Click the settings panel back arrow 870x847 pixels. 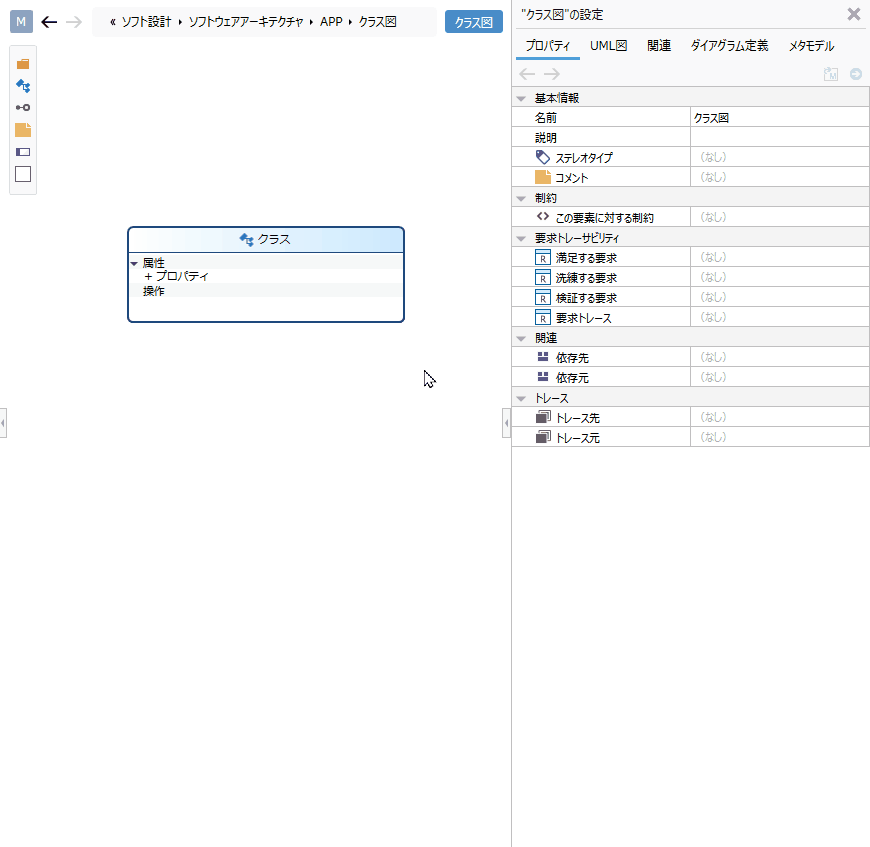[x=527, y=74]
